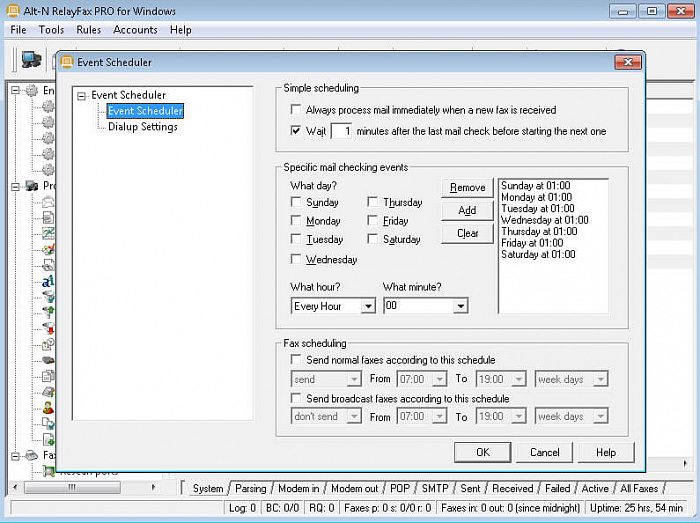This screenshot has height=523, width=700.
Task: Switch to the Failed tab
Action: 558,489
